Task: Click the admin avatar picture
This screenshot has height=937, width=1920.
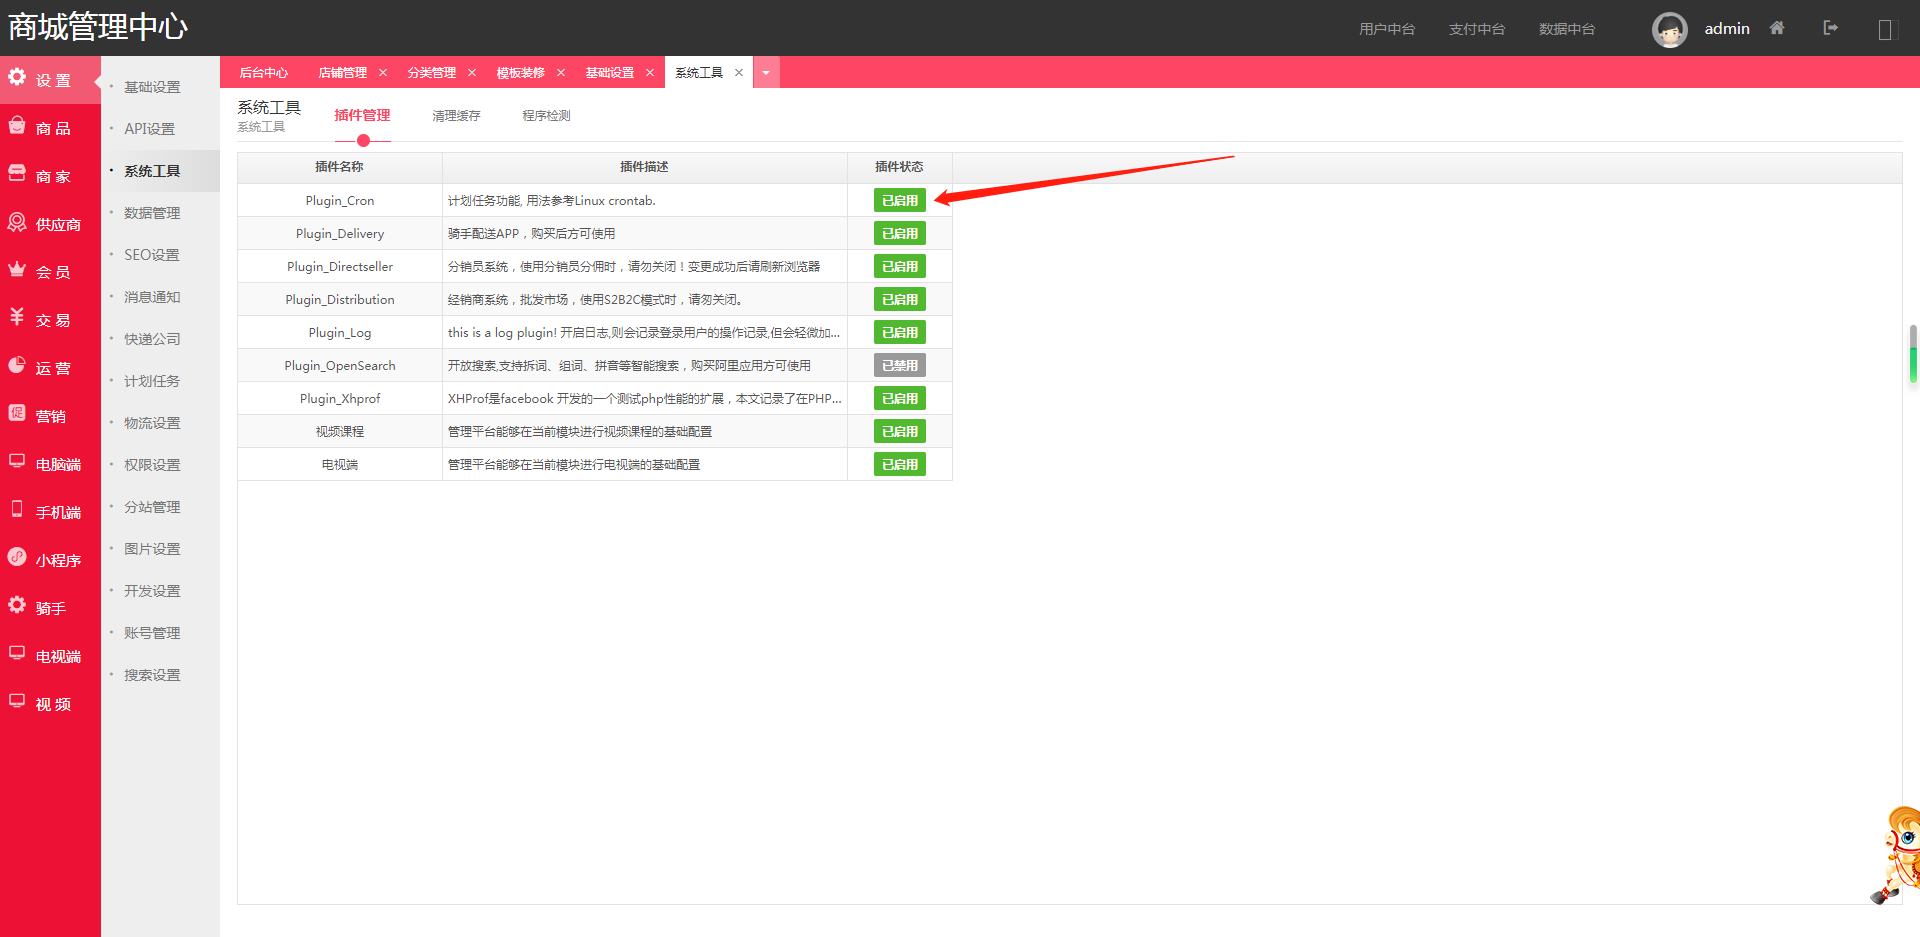Action: point(1670,30)
